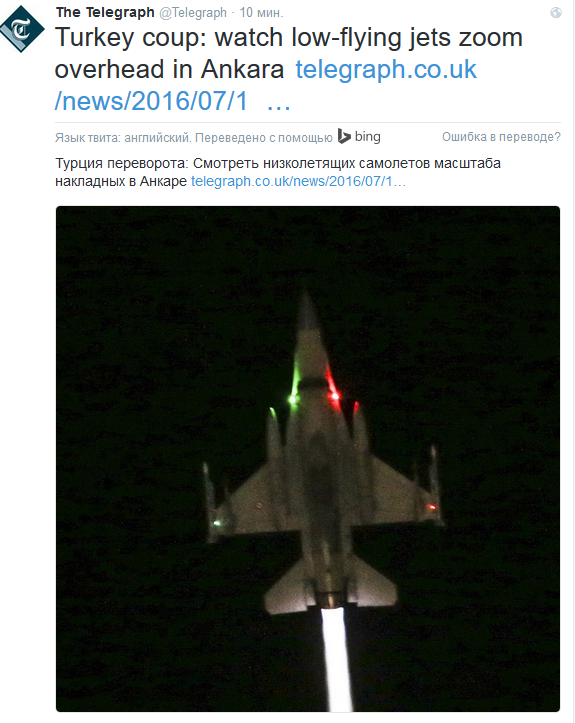
Task: Click the large '/news/2016/07/1' link line
Action: 151,101
